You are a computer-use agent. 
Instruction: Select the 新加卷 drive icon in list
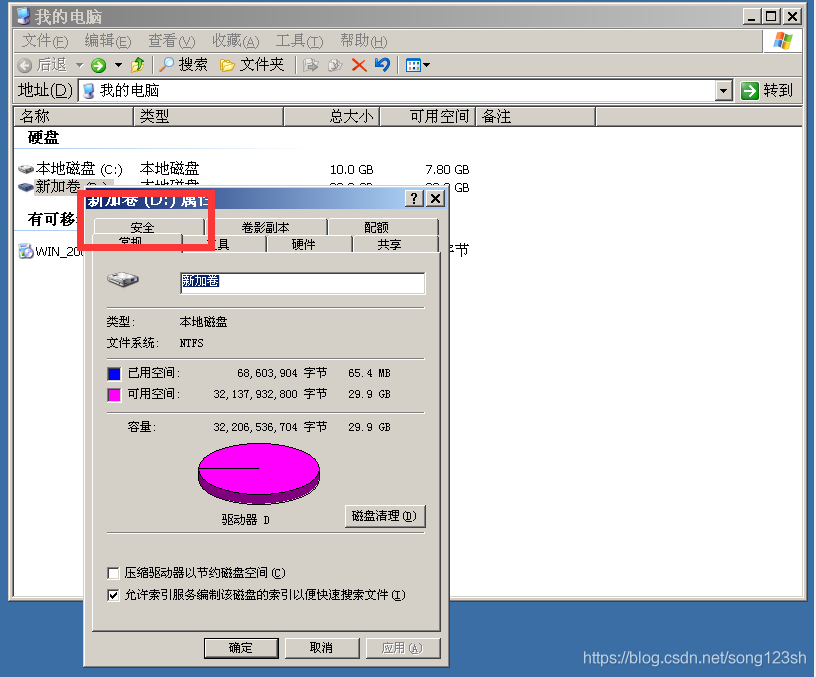tap(26, 186)
